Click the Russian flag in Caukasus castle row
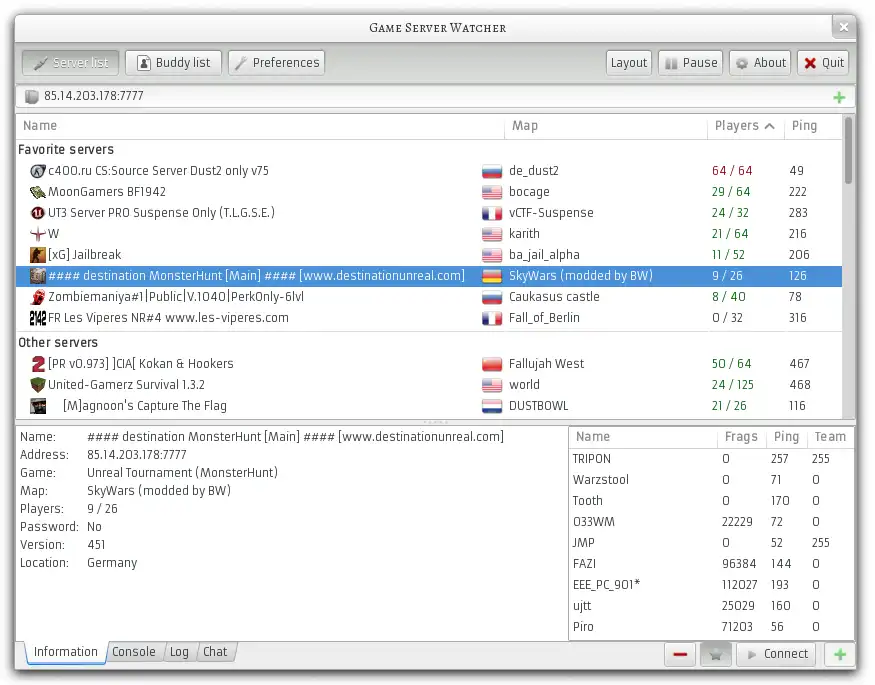875x685 pixels. 492,297
